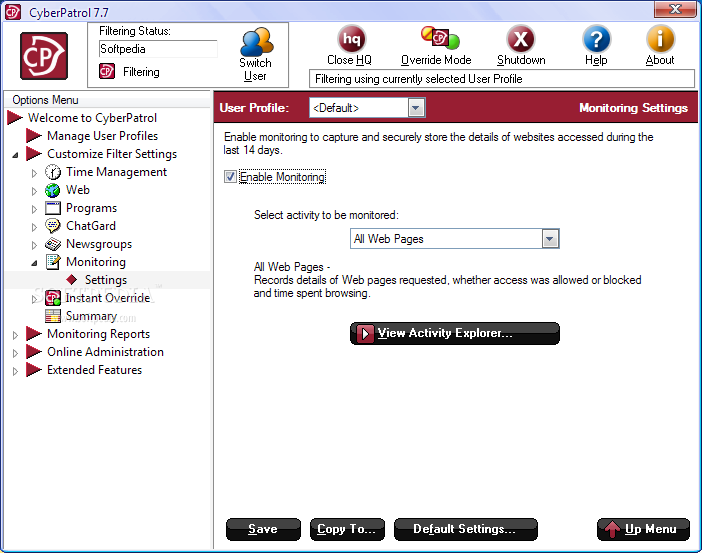Open Online Administration section
This screenshot has width=702, height=553.
pyautogui.click(x=105, y=352)
